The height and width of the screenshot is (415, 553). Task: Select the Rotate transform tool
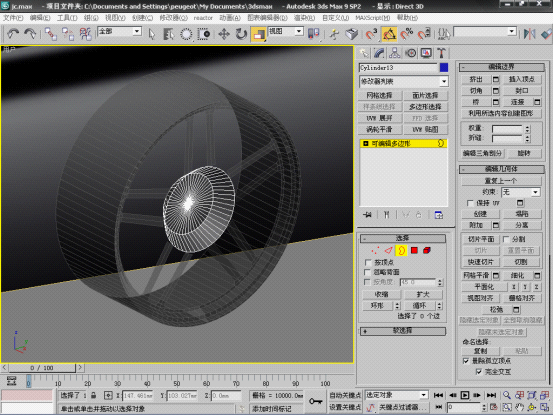241,34
